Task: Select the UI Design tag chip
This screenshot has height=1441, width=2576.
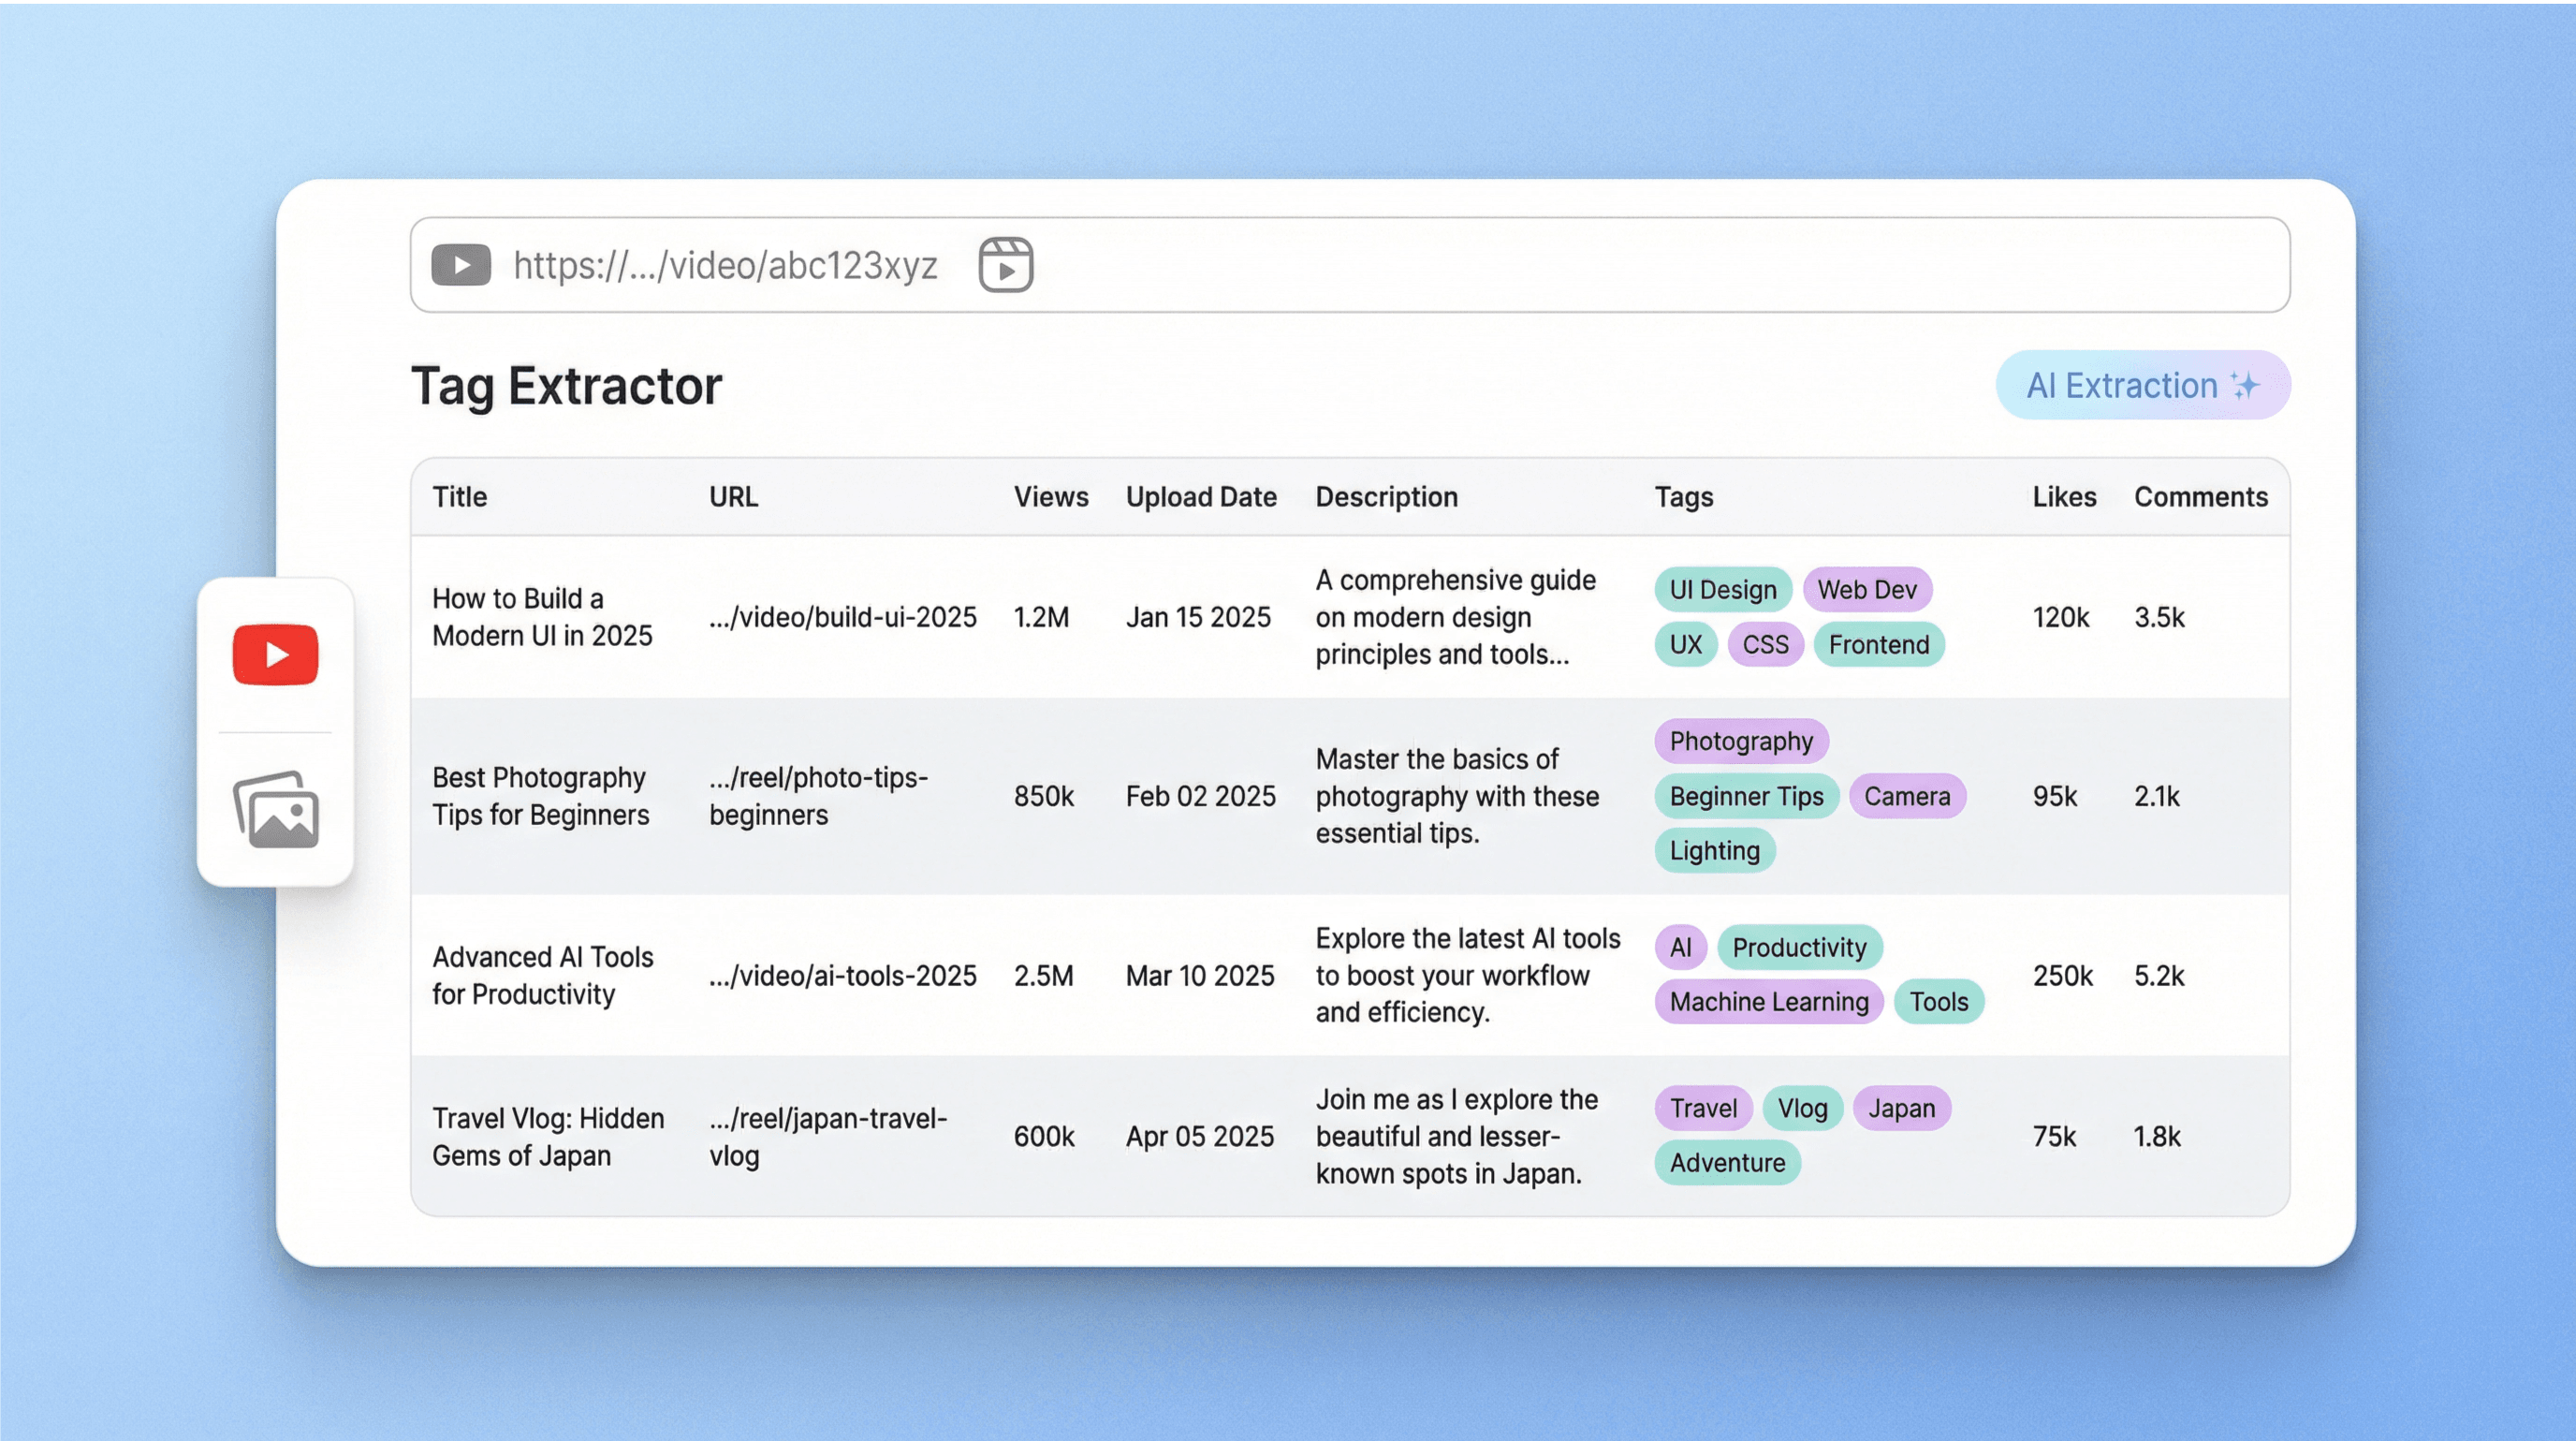Action: pos(1722,590)
